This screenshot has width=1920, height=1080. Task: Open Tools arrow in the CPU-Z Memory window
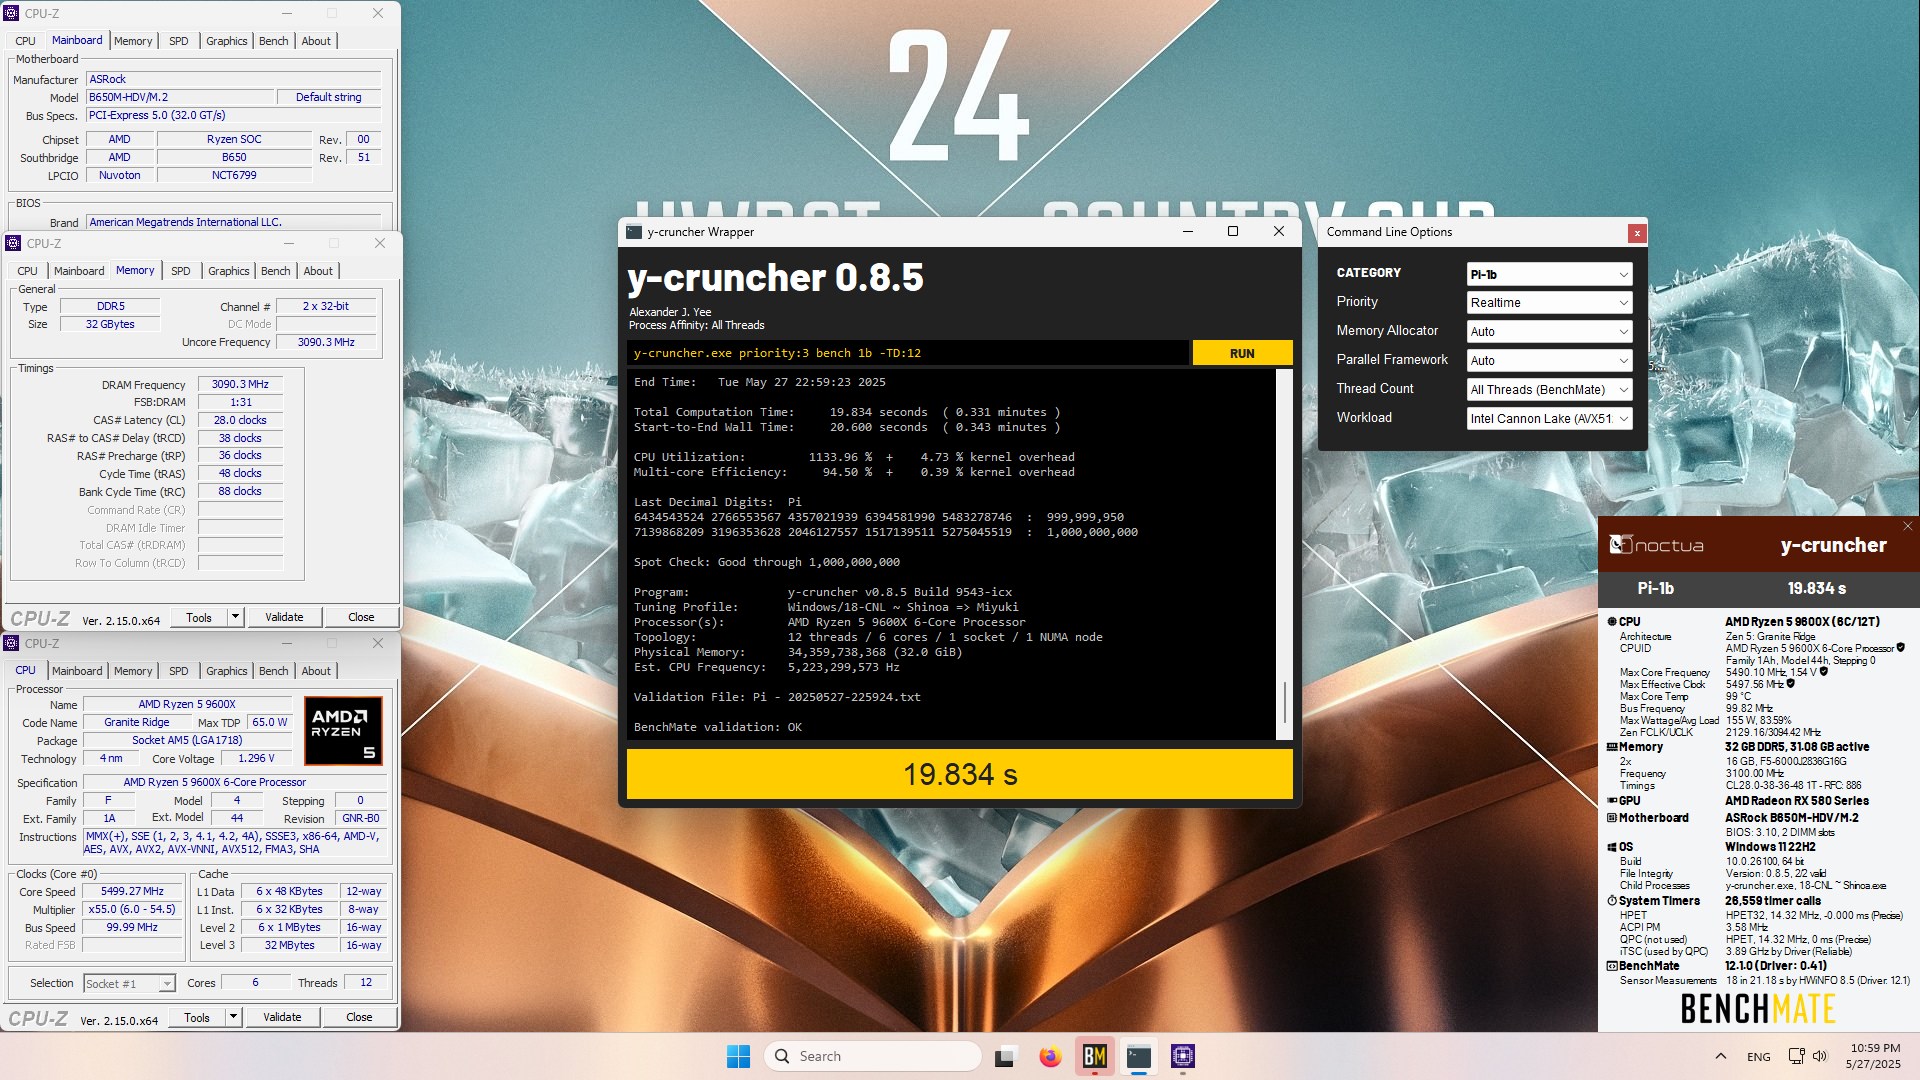pyautogui.click(x=235, y=617)
